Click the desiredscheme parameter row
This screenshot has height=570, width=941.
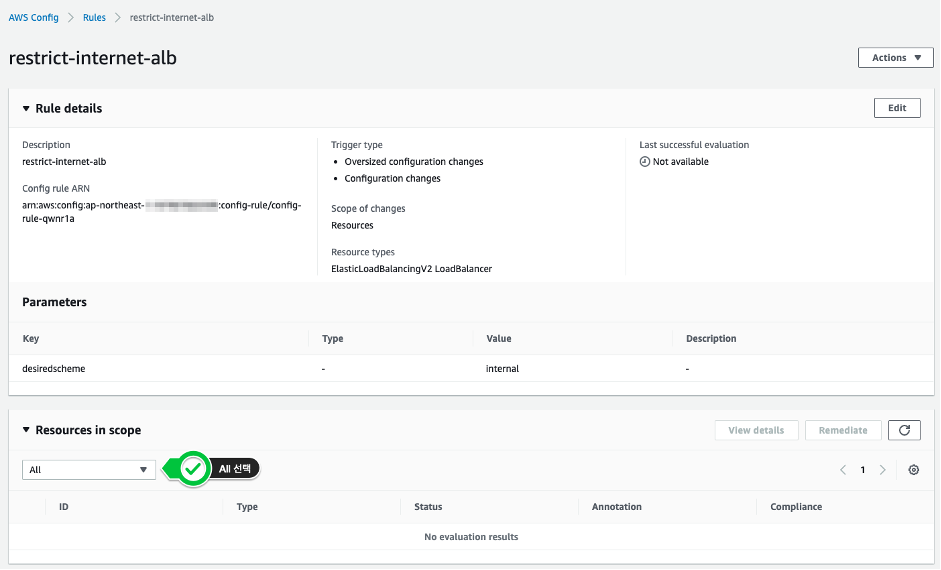point(54,369)
